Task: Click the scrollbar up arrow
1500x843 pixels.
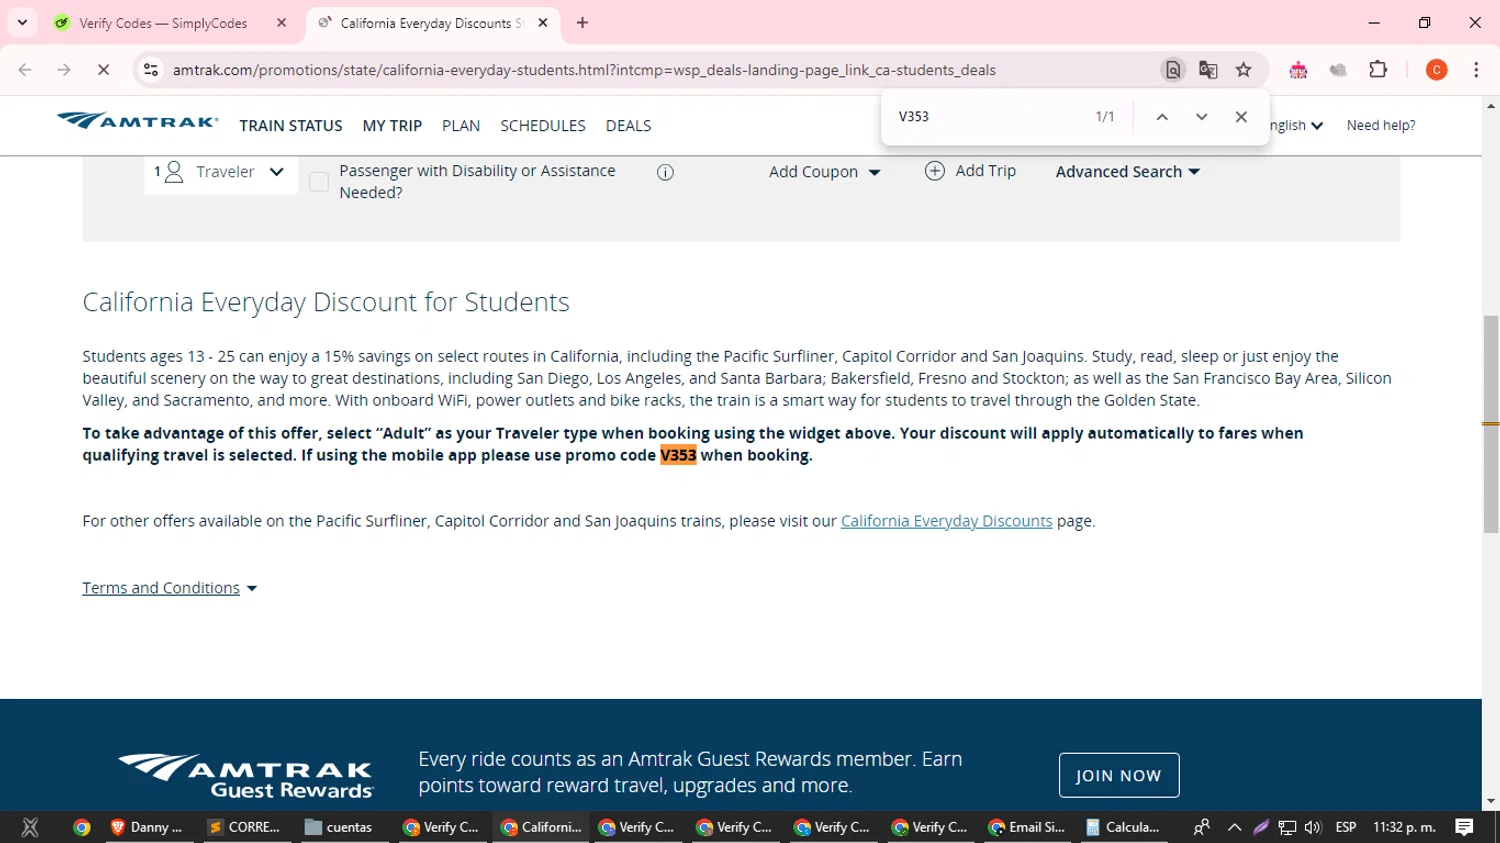Action: [1491, 104]
